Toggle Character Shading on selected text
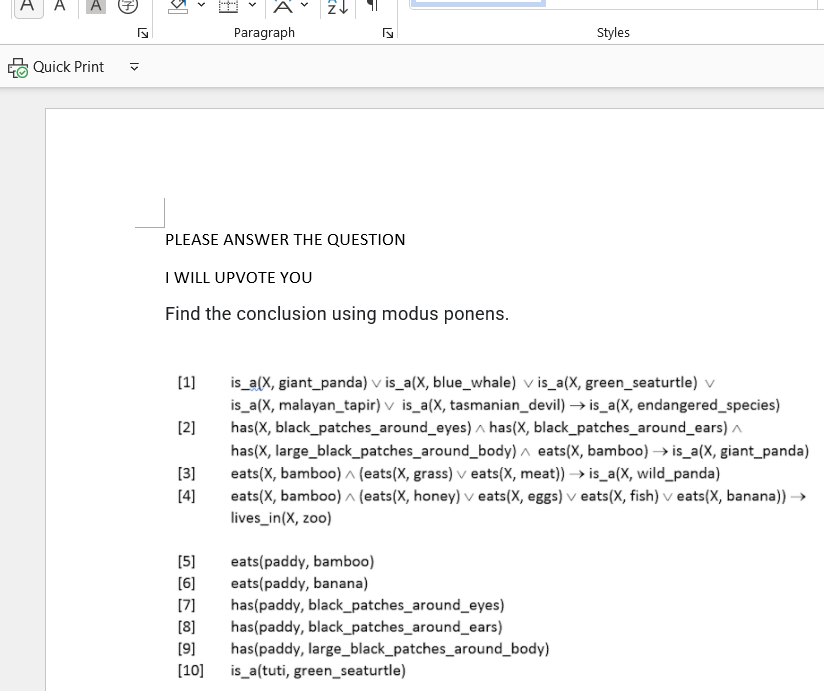 pos(95,7)
